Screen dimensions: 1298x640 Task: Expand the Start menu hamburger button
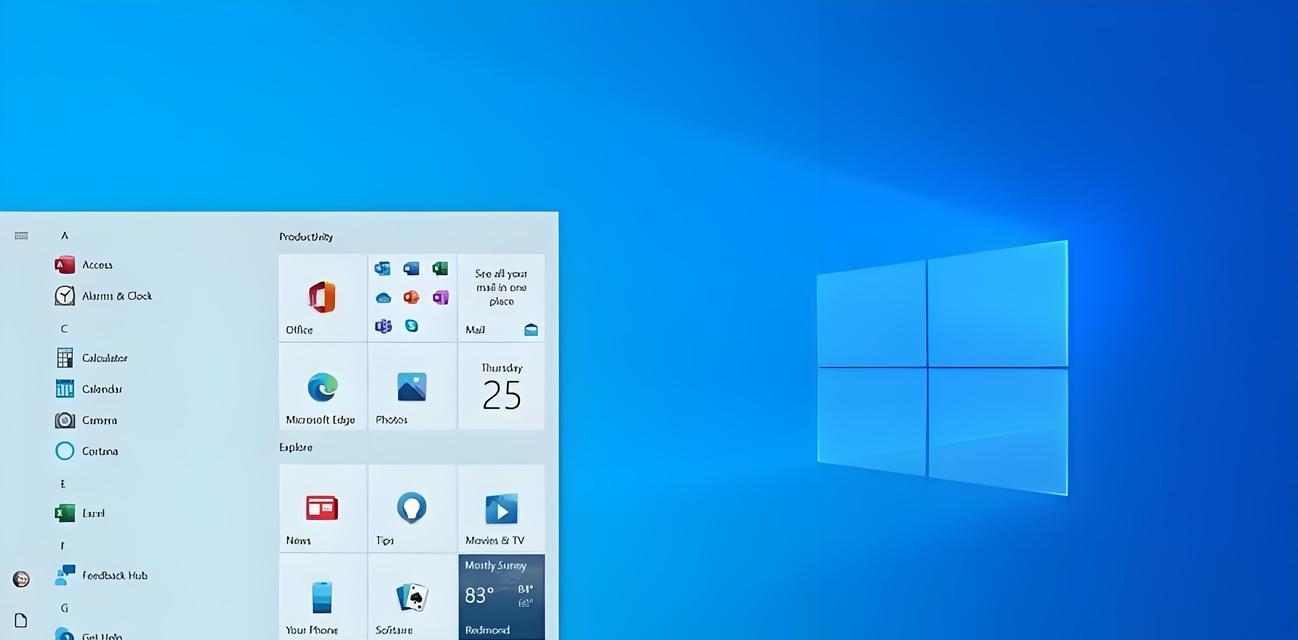21,236
